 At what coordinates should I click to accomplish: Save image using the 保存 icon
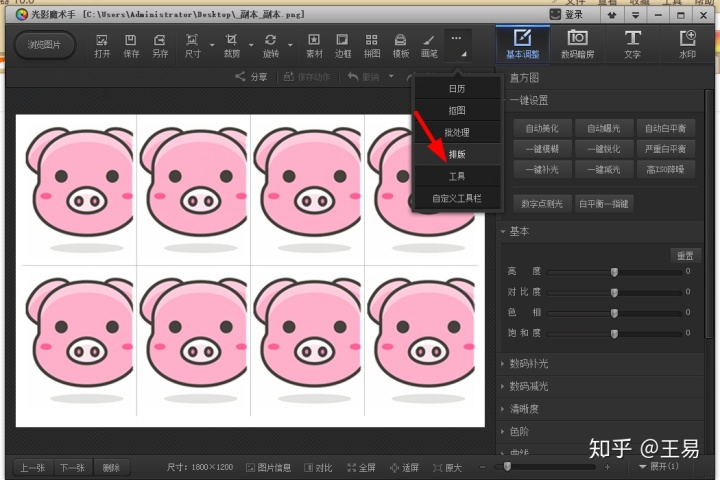point(131,46)
